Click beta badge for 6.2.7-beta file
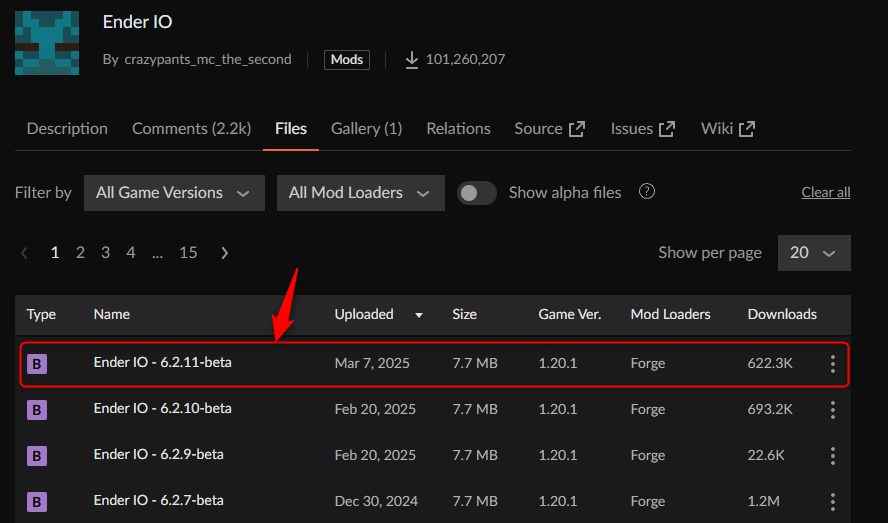Screen dimensions: 888x523 tap(37, 501)
